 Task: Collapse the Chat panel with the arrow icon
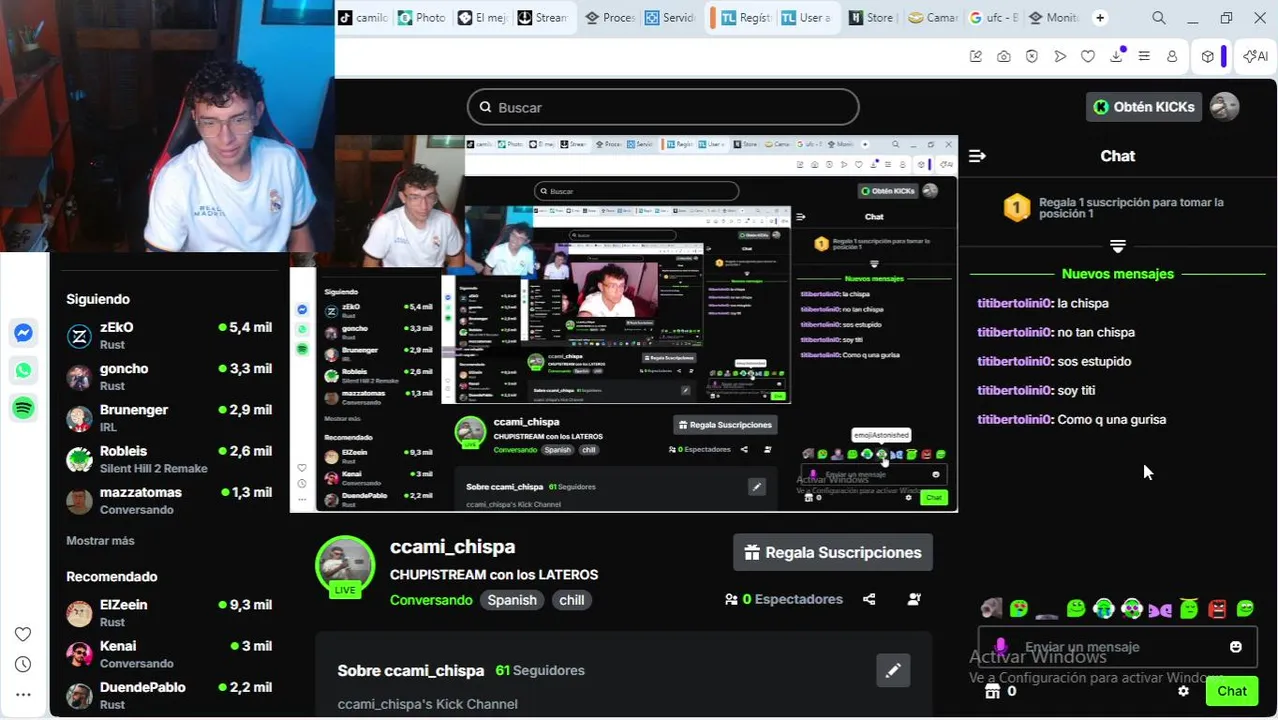coord(978,156)
